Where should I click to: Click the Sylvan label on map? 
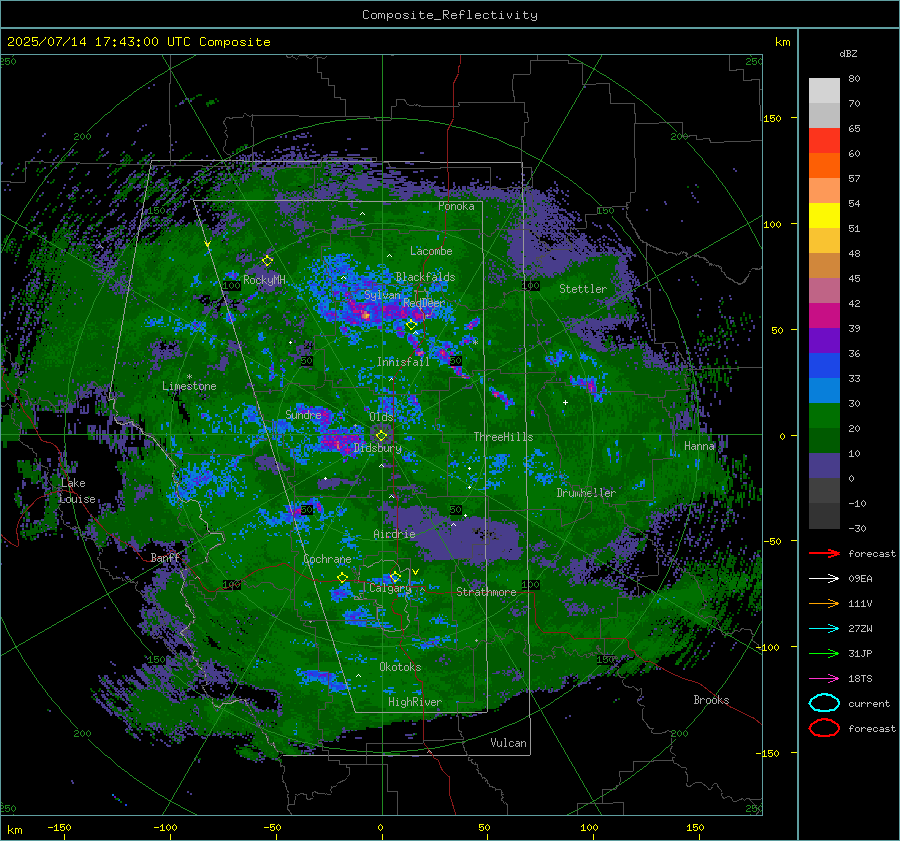382,295
